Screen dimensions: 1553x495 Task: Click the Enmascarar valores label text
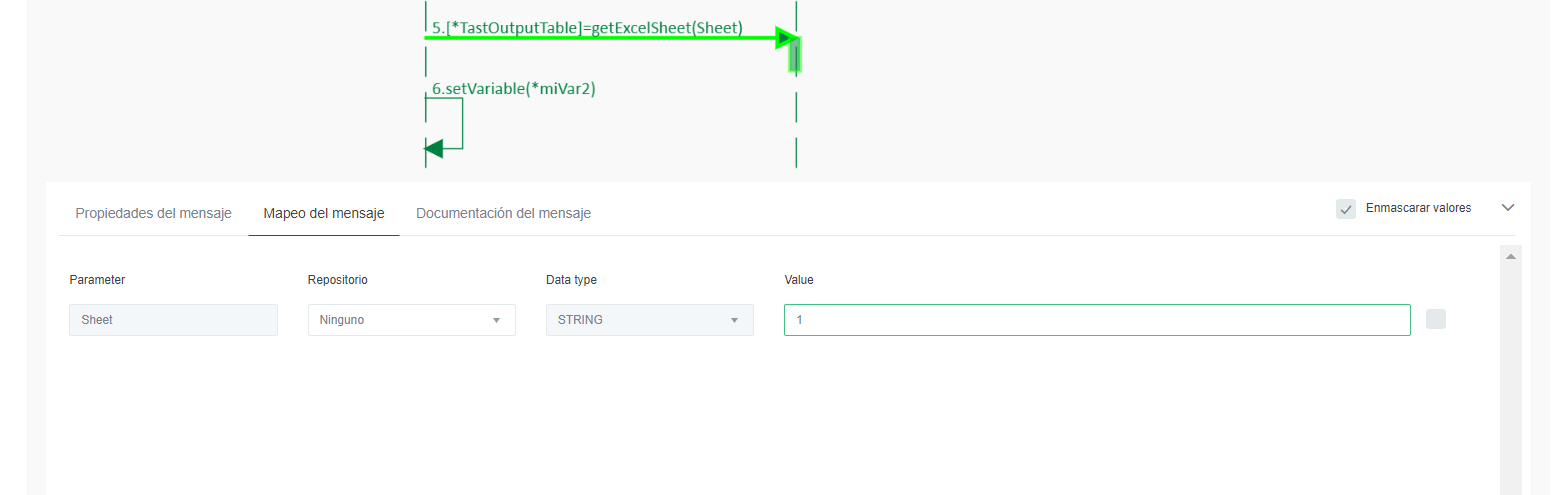[1418, 208]
